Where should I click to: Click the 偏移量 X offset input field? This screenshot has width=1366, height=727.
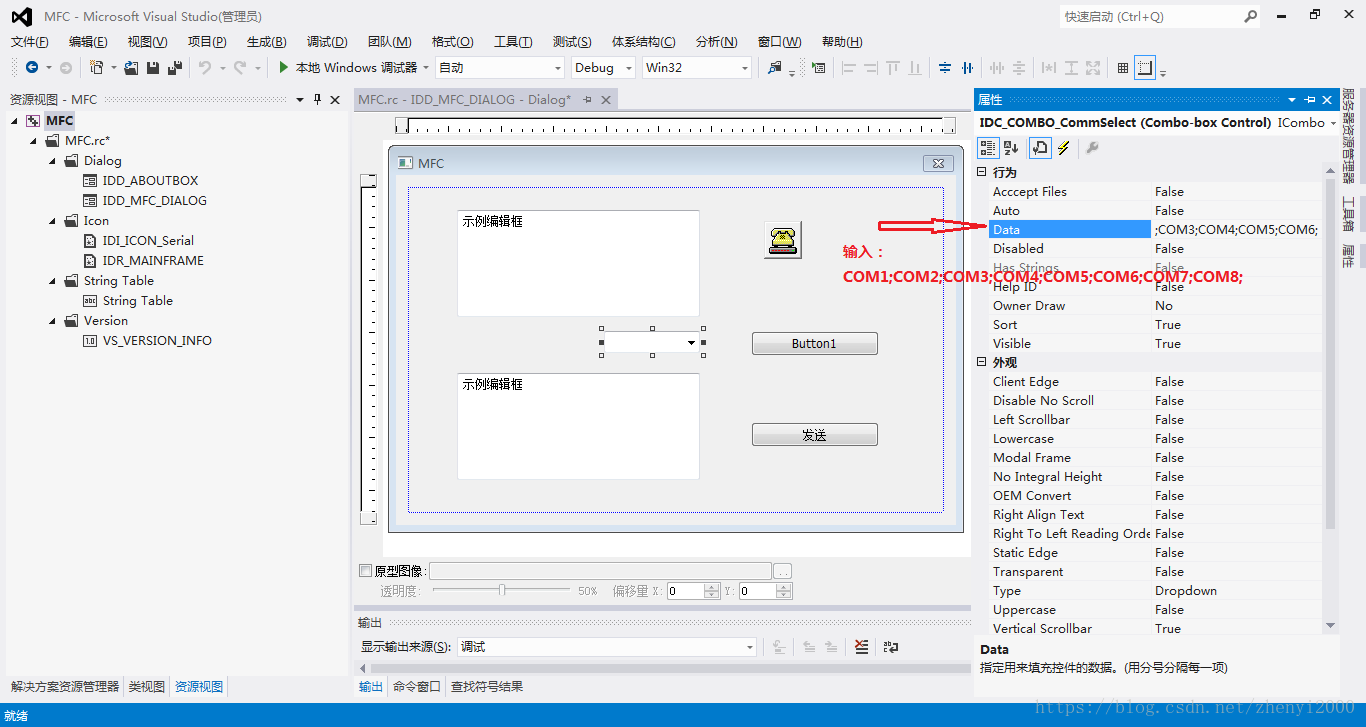684,591
